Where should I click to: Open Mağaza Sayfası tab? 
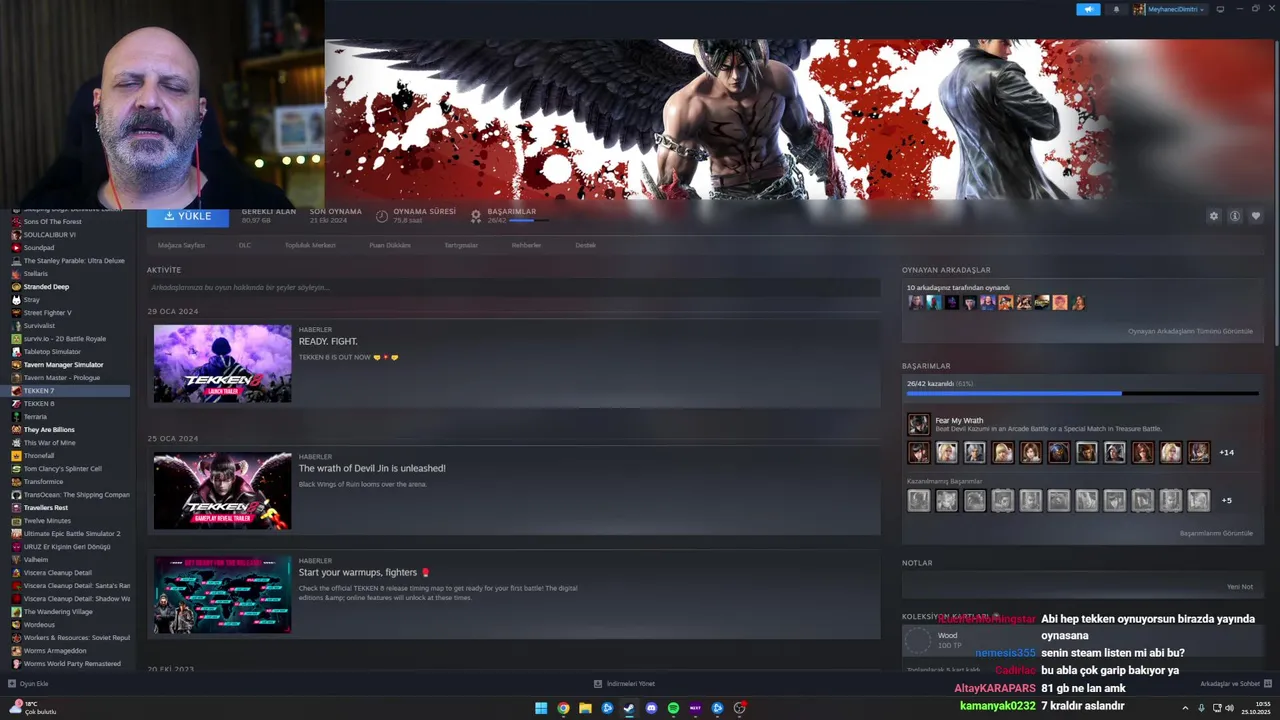pyautogui.click(x=181, y=245)
